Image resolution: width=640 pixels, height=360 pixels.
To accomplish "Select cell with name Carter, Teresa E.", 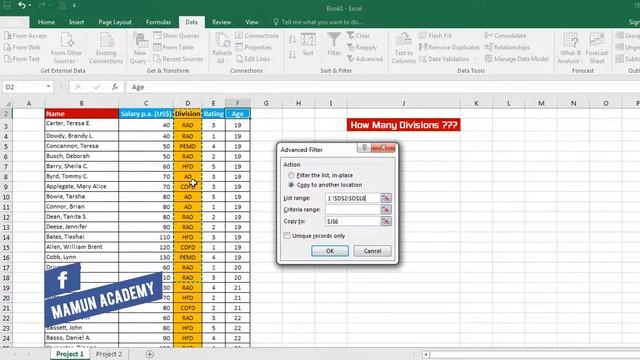I will pyautogui.click(x=82, y=124).
